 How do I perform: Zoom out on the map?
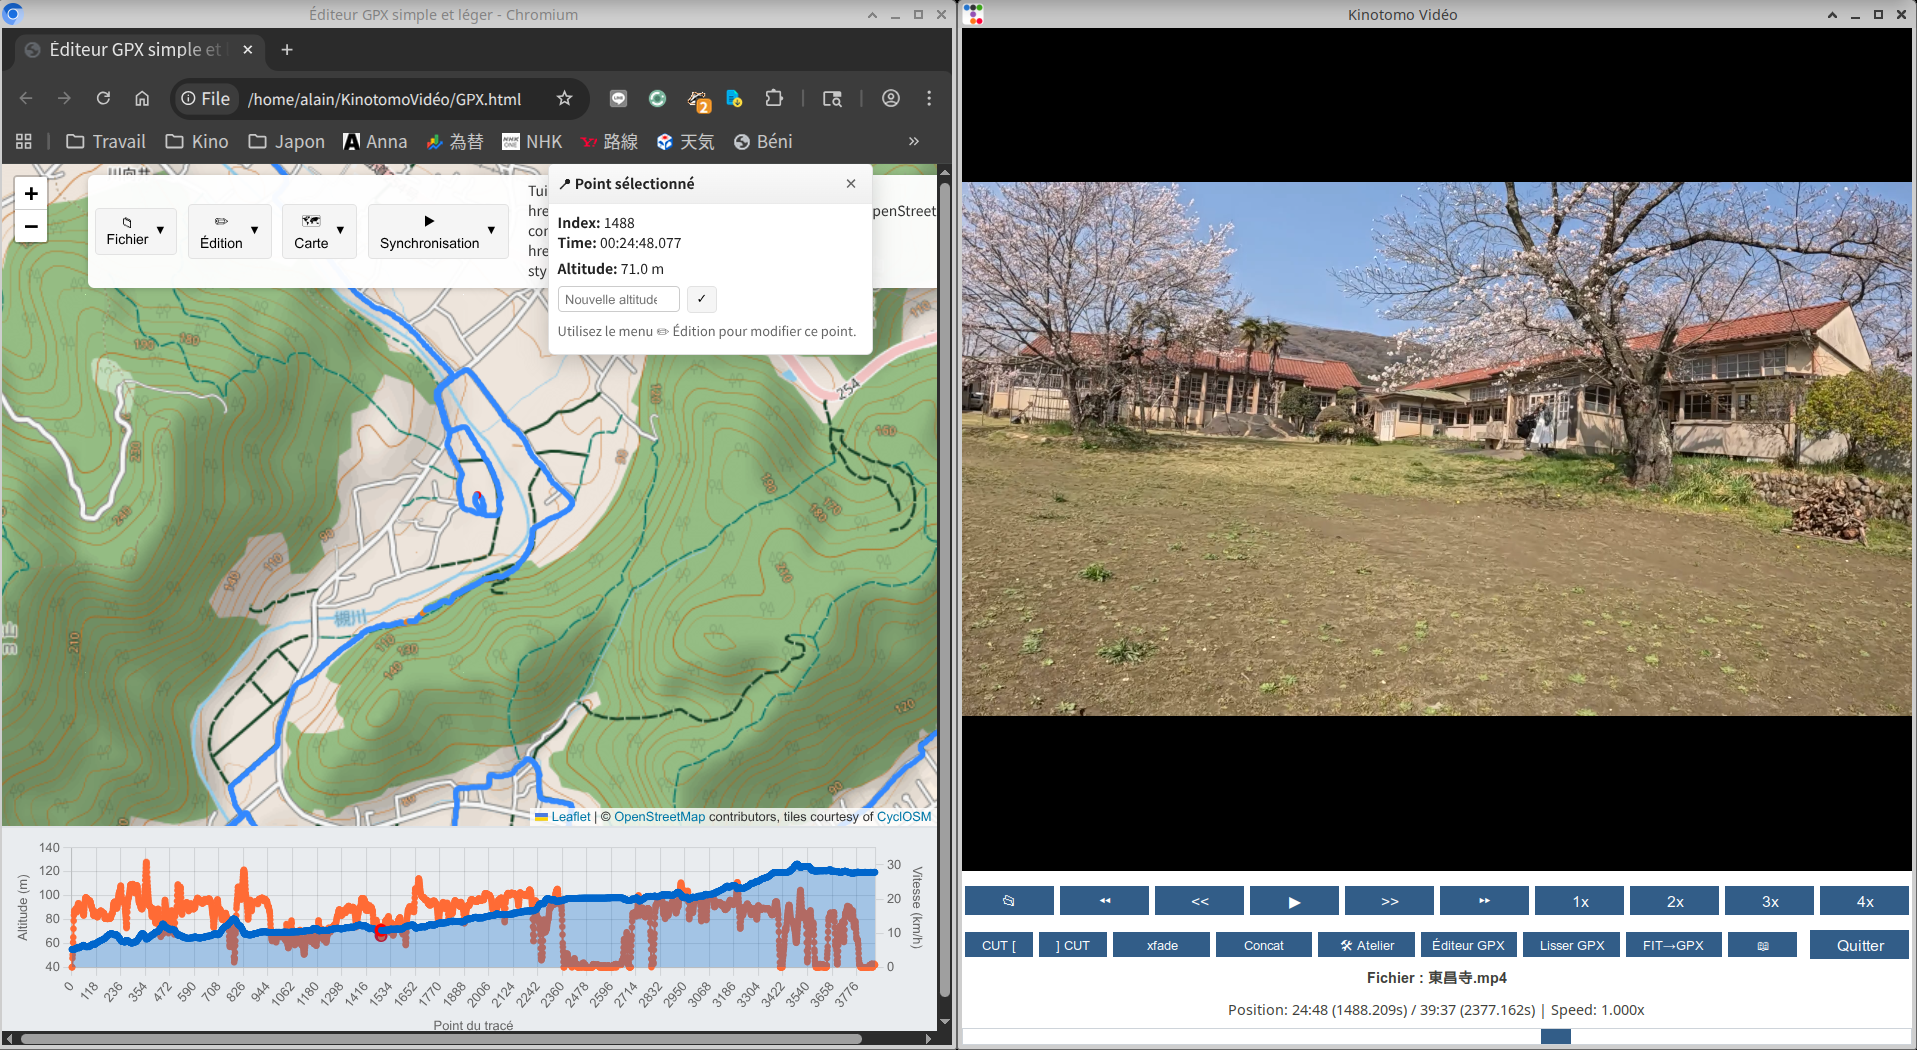(x=31, y=227)
